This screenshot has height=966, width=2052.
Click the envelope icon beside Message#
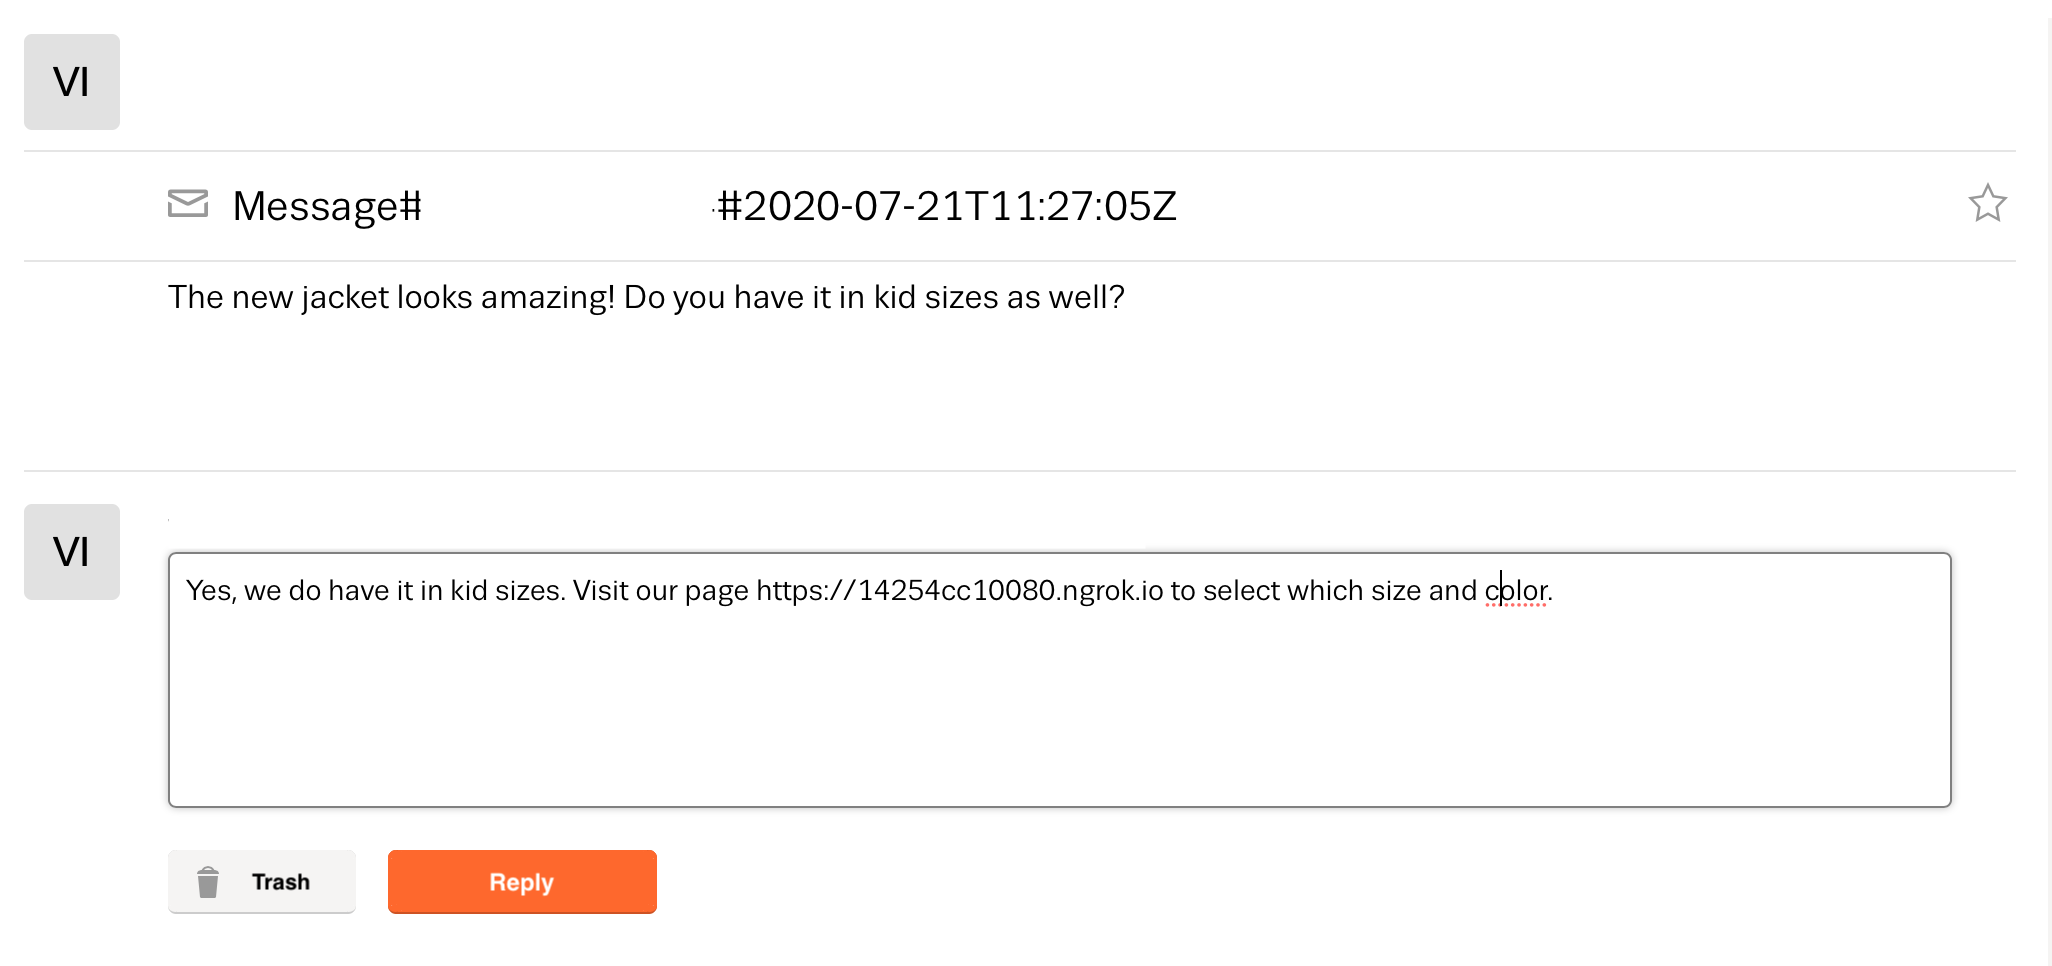point(188,204)
